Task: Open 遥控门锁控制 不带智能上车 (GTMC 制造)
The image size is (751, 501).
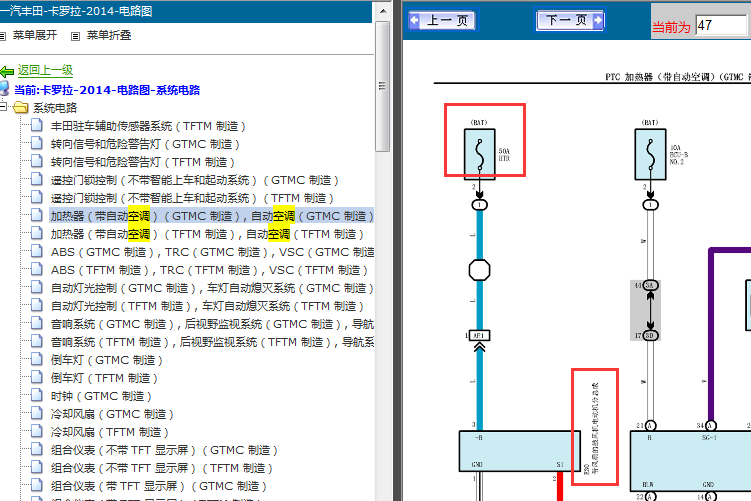Action: (x=194, y=180)
